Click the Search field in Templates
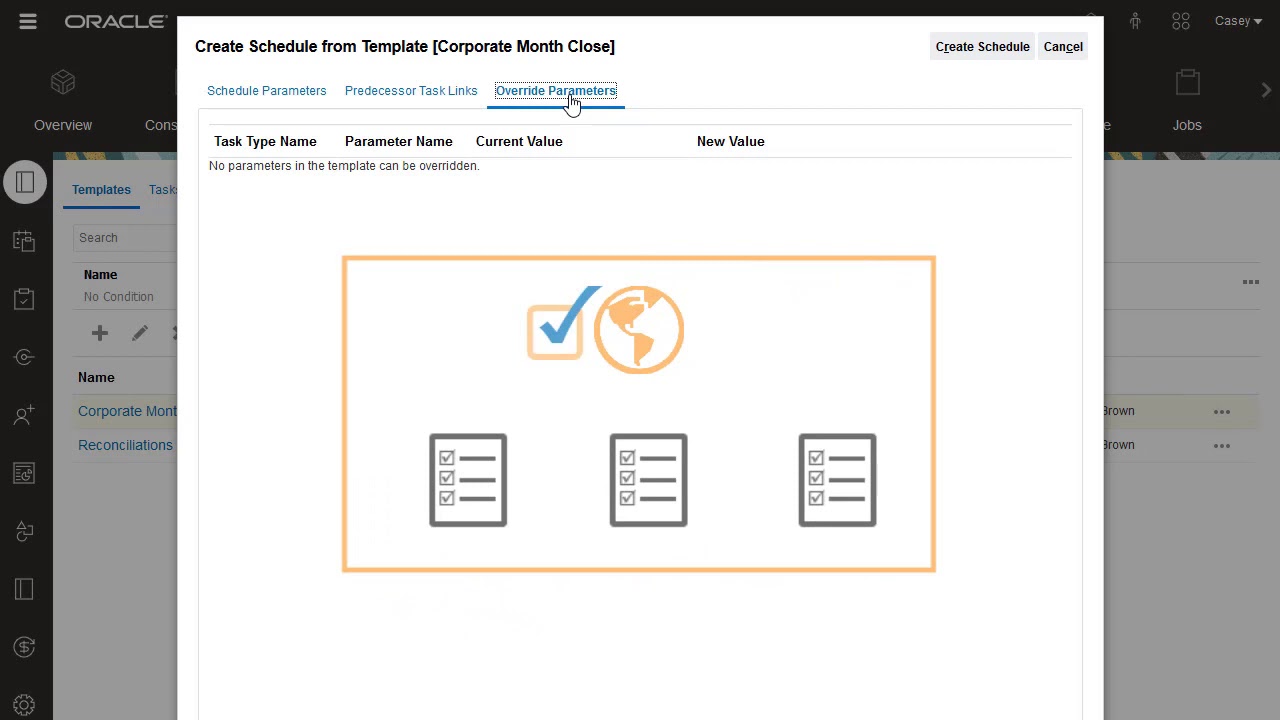Viewport: 1280px width, 720px height. [x=125, y=238]
